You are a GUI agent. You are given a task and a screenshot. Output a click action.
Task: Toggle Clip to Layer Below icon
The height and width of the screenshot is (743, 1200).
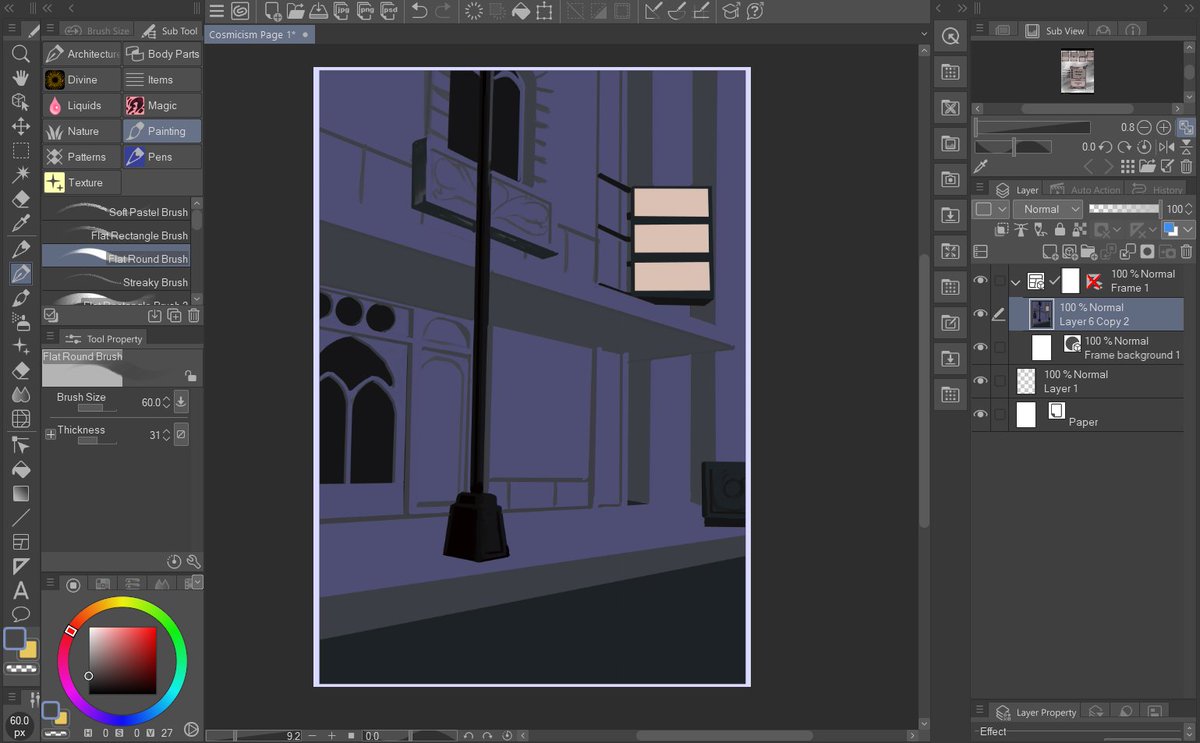coord(1000,230)
